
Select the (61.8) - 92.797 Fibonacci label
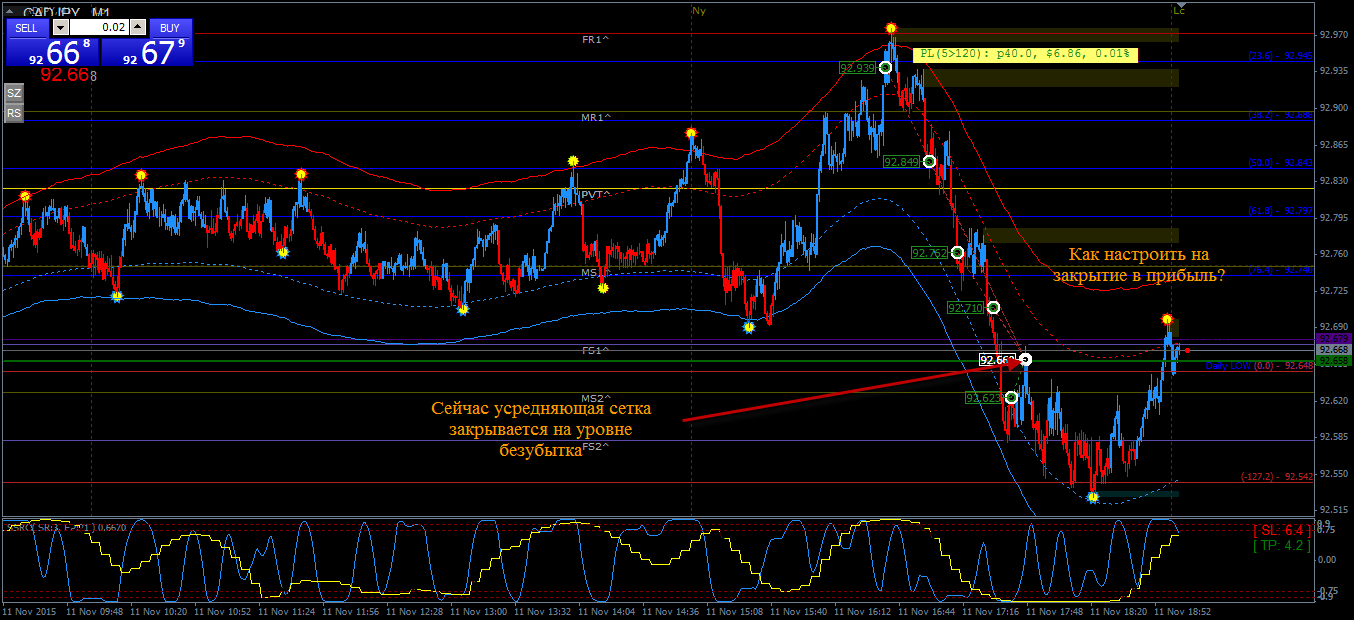(1280, 211)
